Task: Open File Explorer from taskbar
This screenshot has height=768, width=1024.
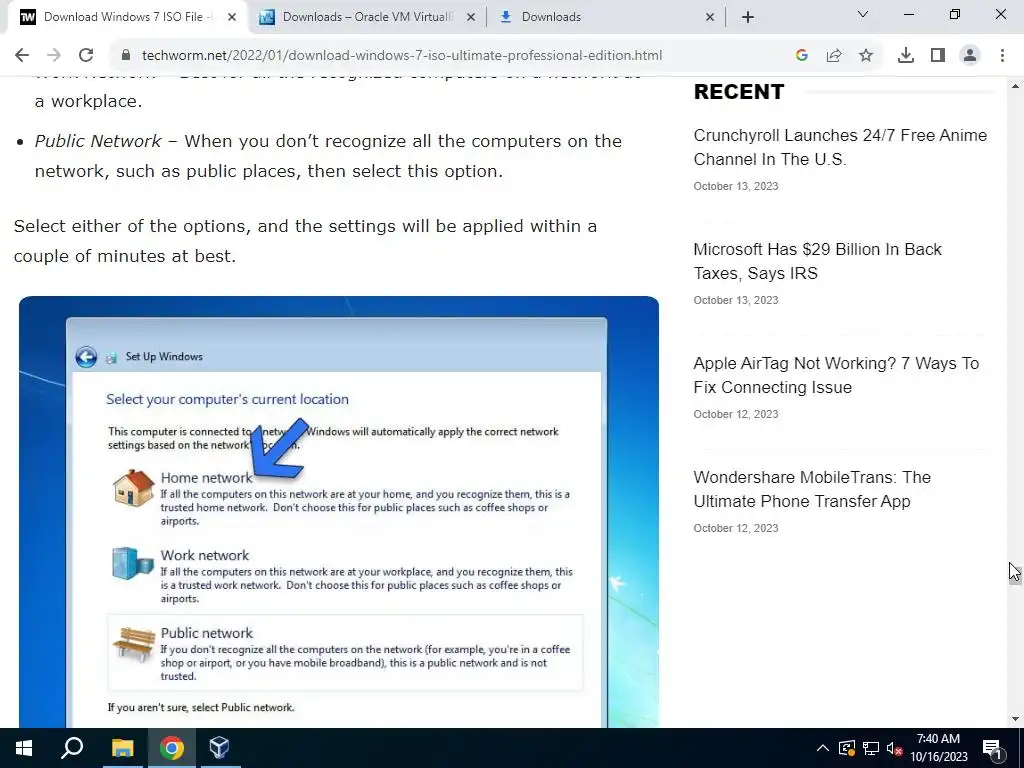Action: click(122, 748)
